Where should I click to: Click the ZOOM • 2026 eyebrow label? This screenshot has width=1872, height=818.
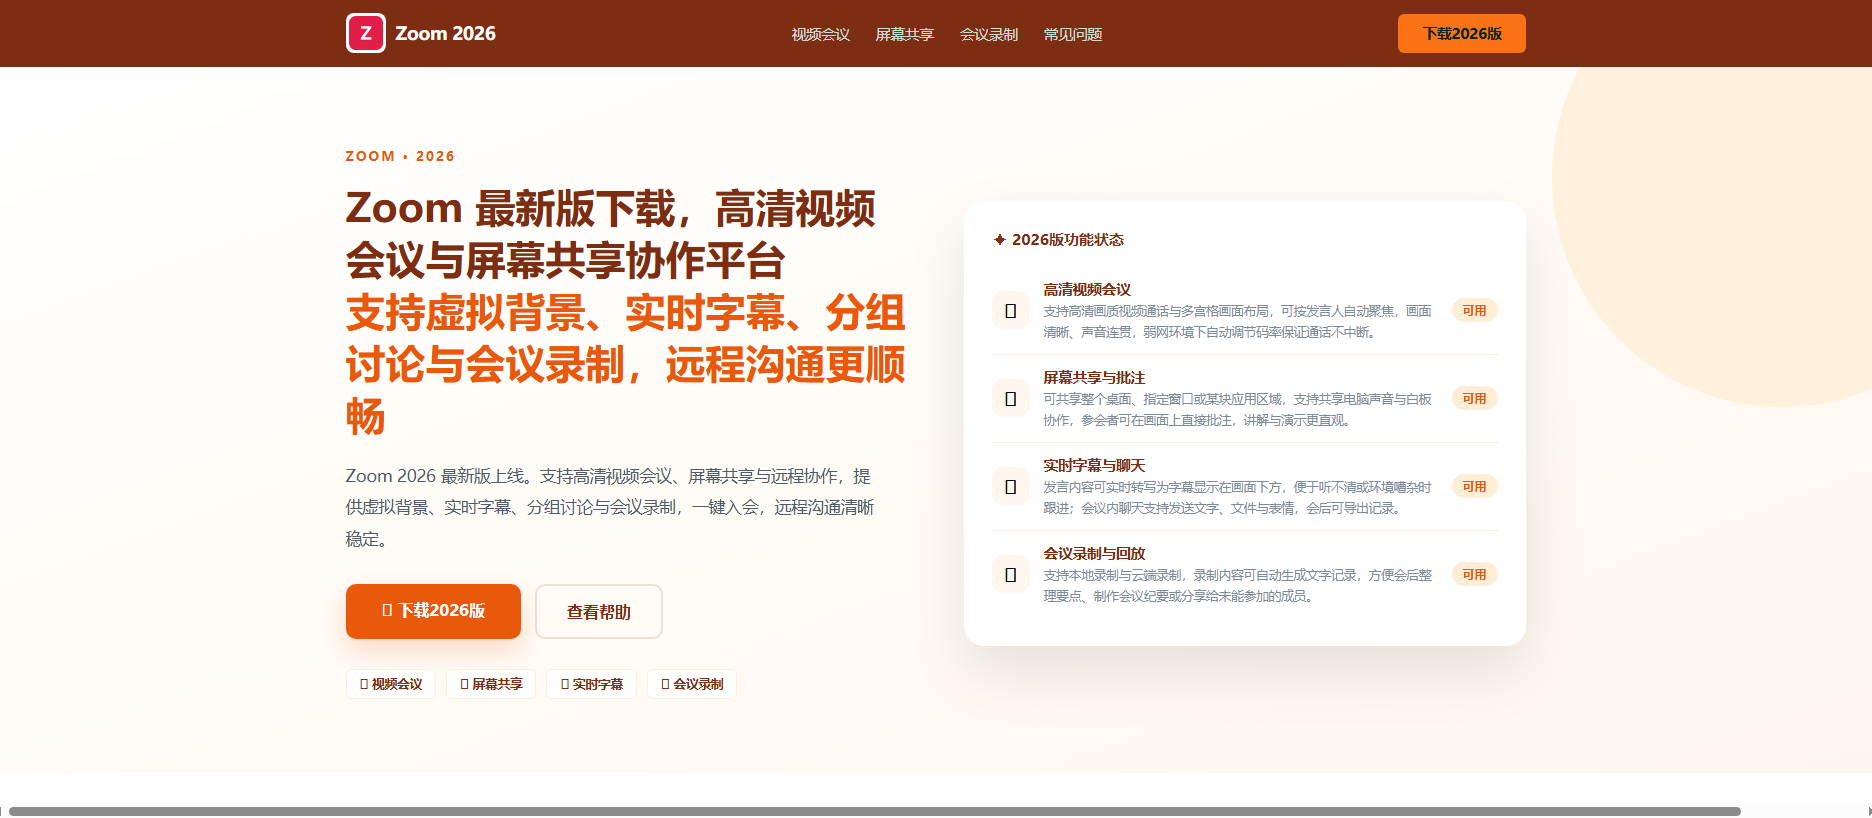[400, 156]
